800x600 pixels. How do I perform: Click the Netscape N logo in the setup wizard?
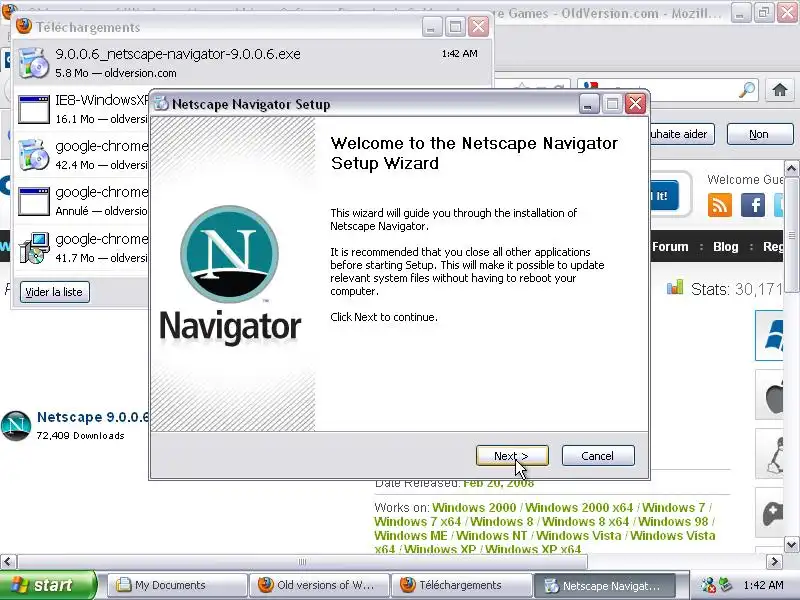point(230,254)
